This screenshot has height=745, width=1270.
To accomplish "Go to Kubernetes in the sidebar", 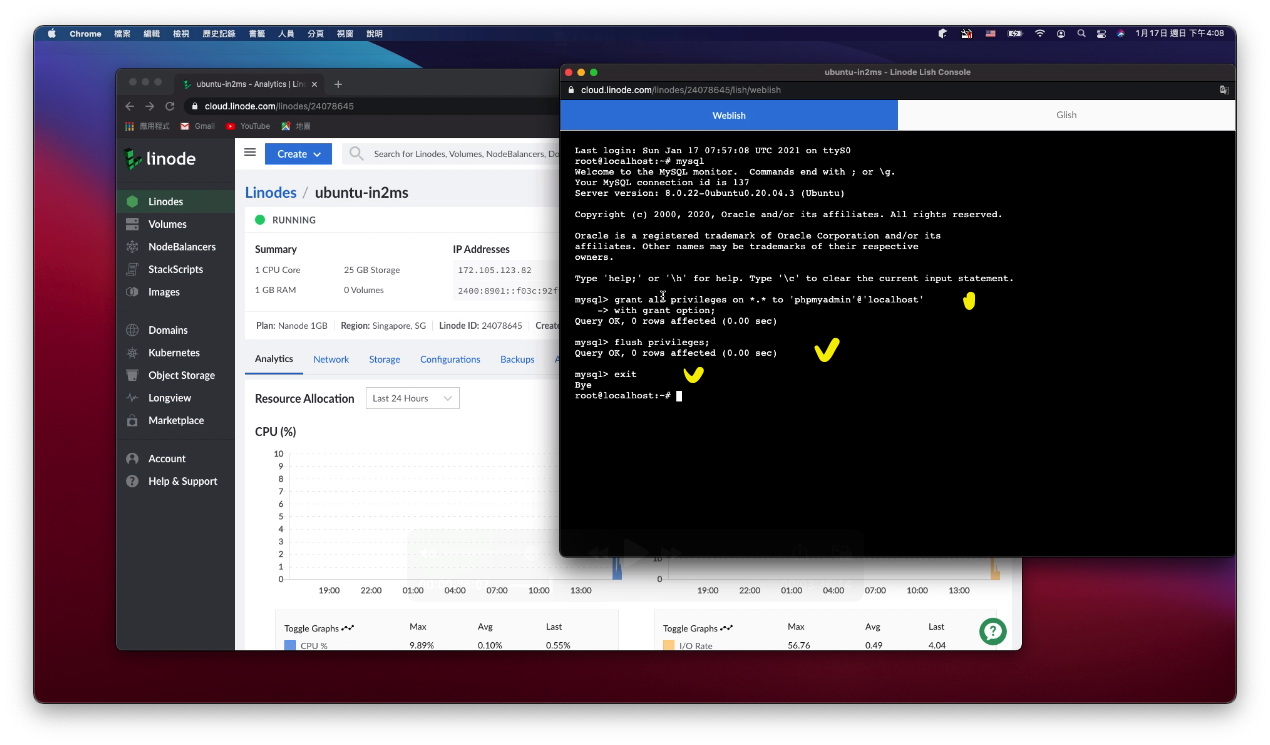I will 175,353.
